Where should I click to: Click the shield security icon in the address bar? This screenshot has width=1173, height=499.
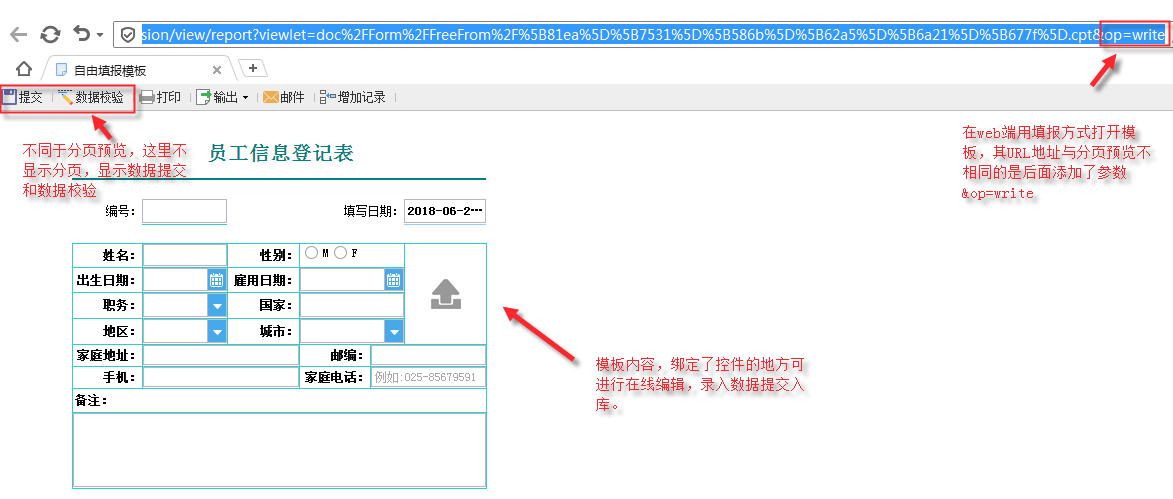(128, 34)
